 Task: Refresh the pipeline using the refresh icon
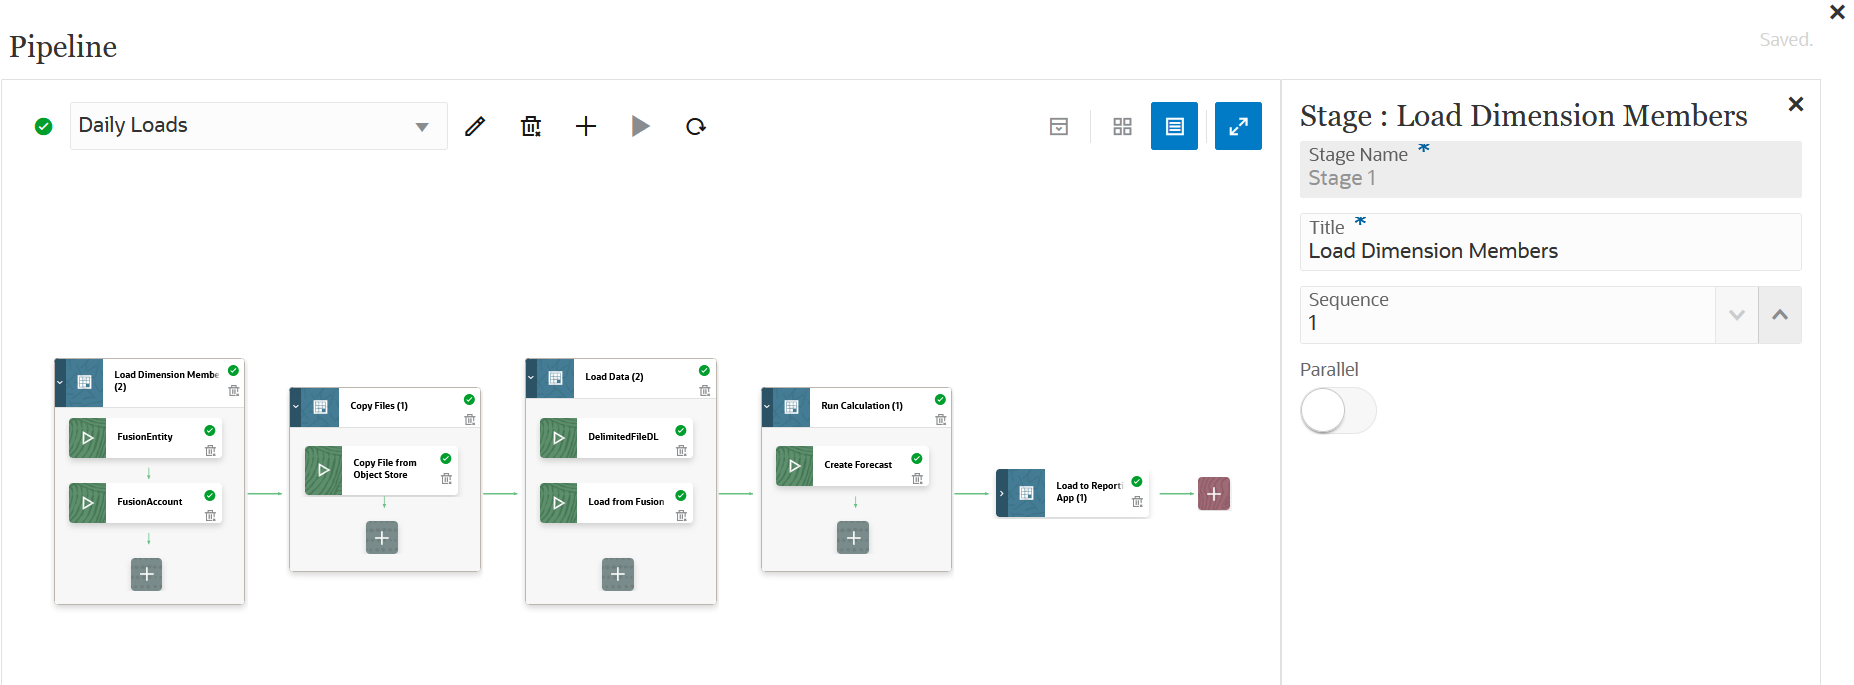(695, 125)
